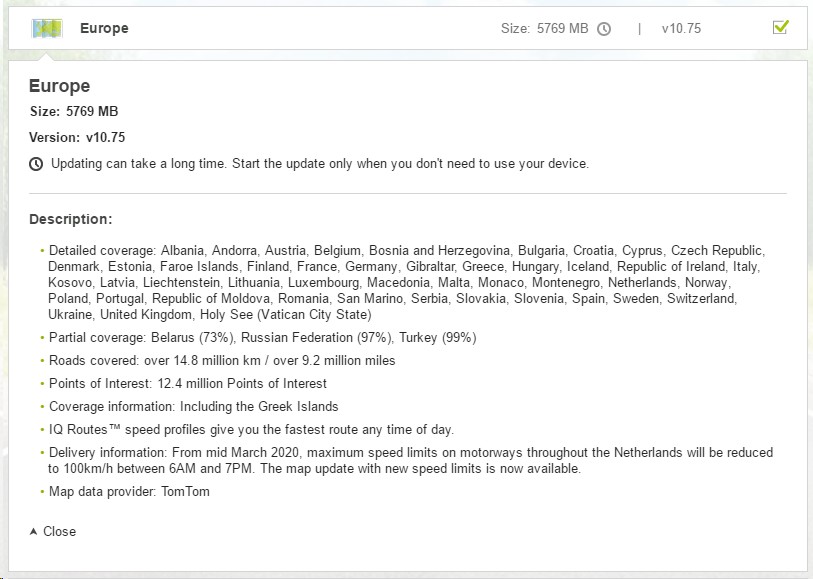Viewport: 813px width, 579px height.
Task: Click the Description: heading
Action: pos(71,219)
